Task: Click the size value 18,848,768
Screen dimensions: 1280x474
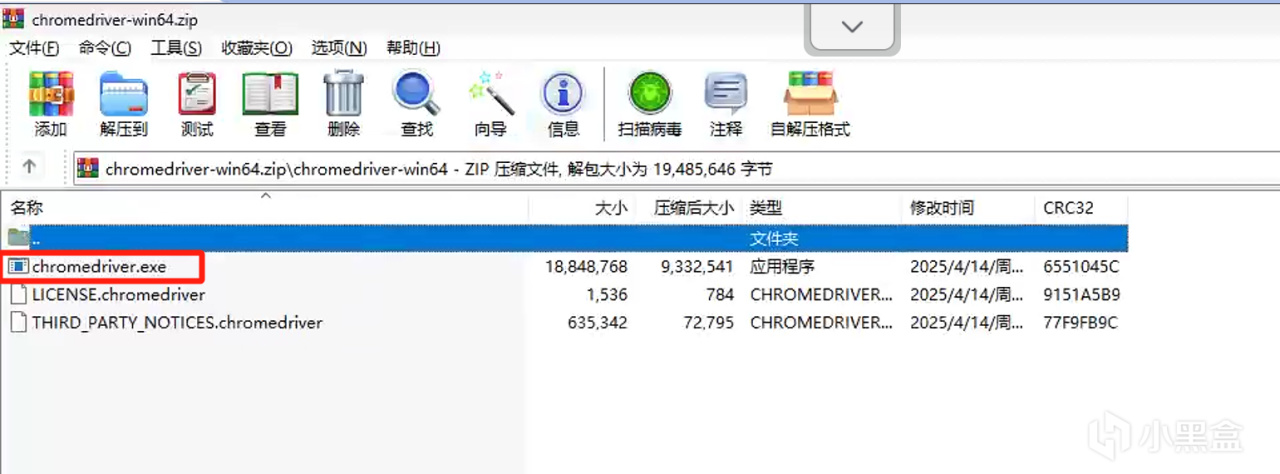Action: [x=587, y=267]
